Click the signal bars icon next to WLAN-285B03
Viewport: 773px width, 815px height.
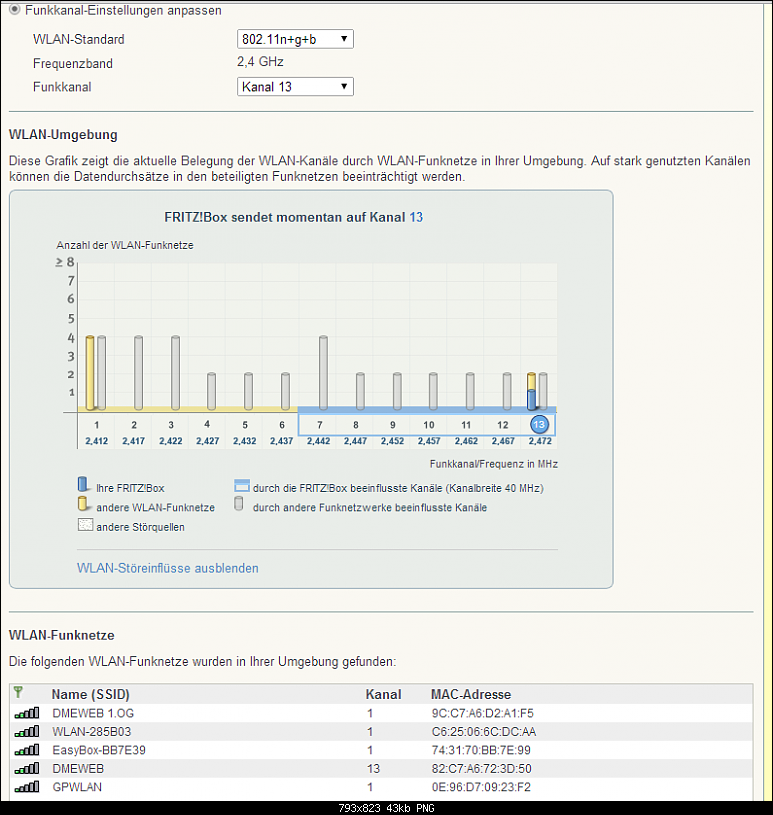[26, 732]
